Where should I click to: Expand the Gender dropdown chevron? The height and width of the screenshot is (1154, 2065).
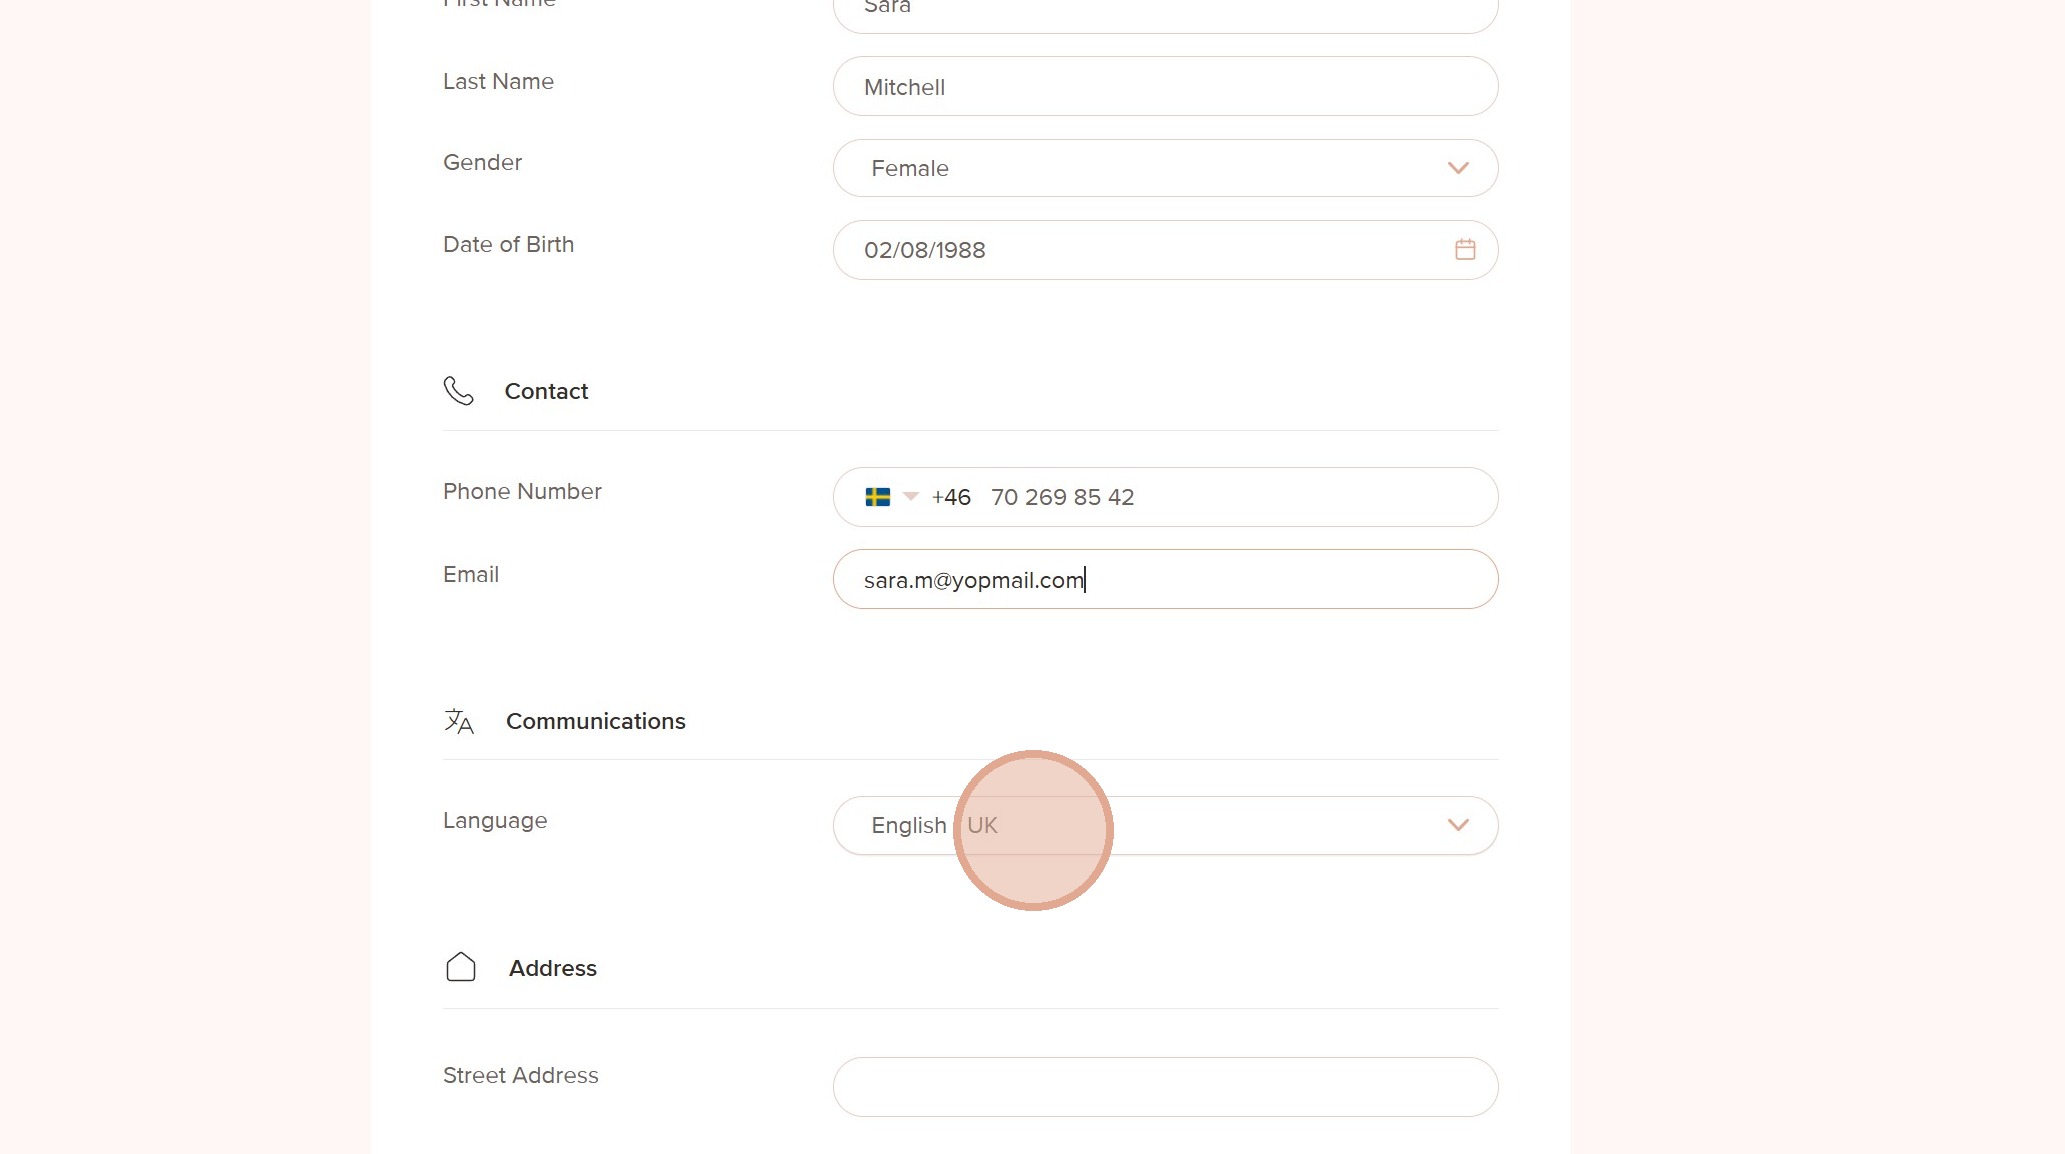click(x=1457, y=168)
